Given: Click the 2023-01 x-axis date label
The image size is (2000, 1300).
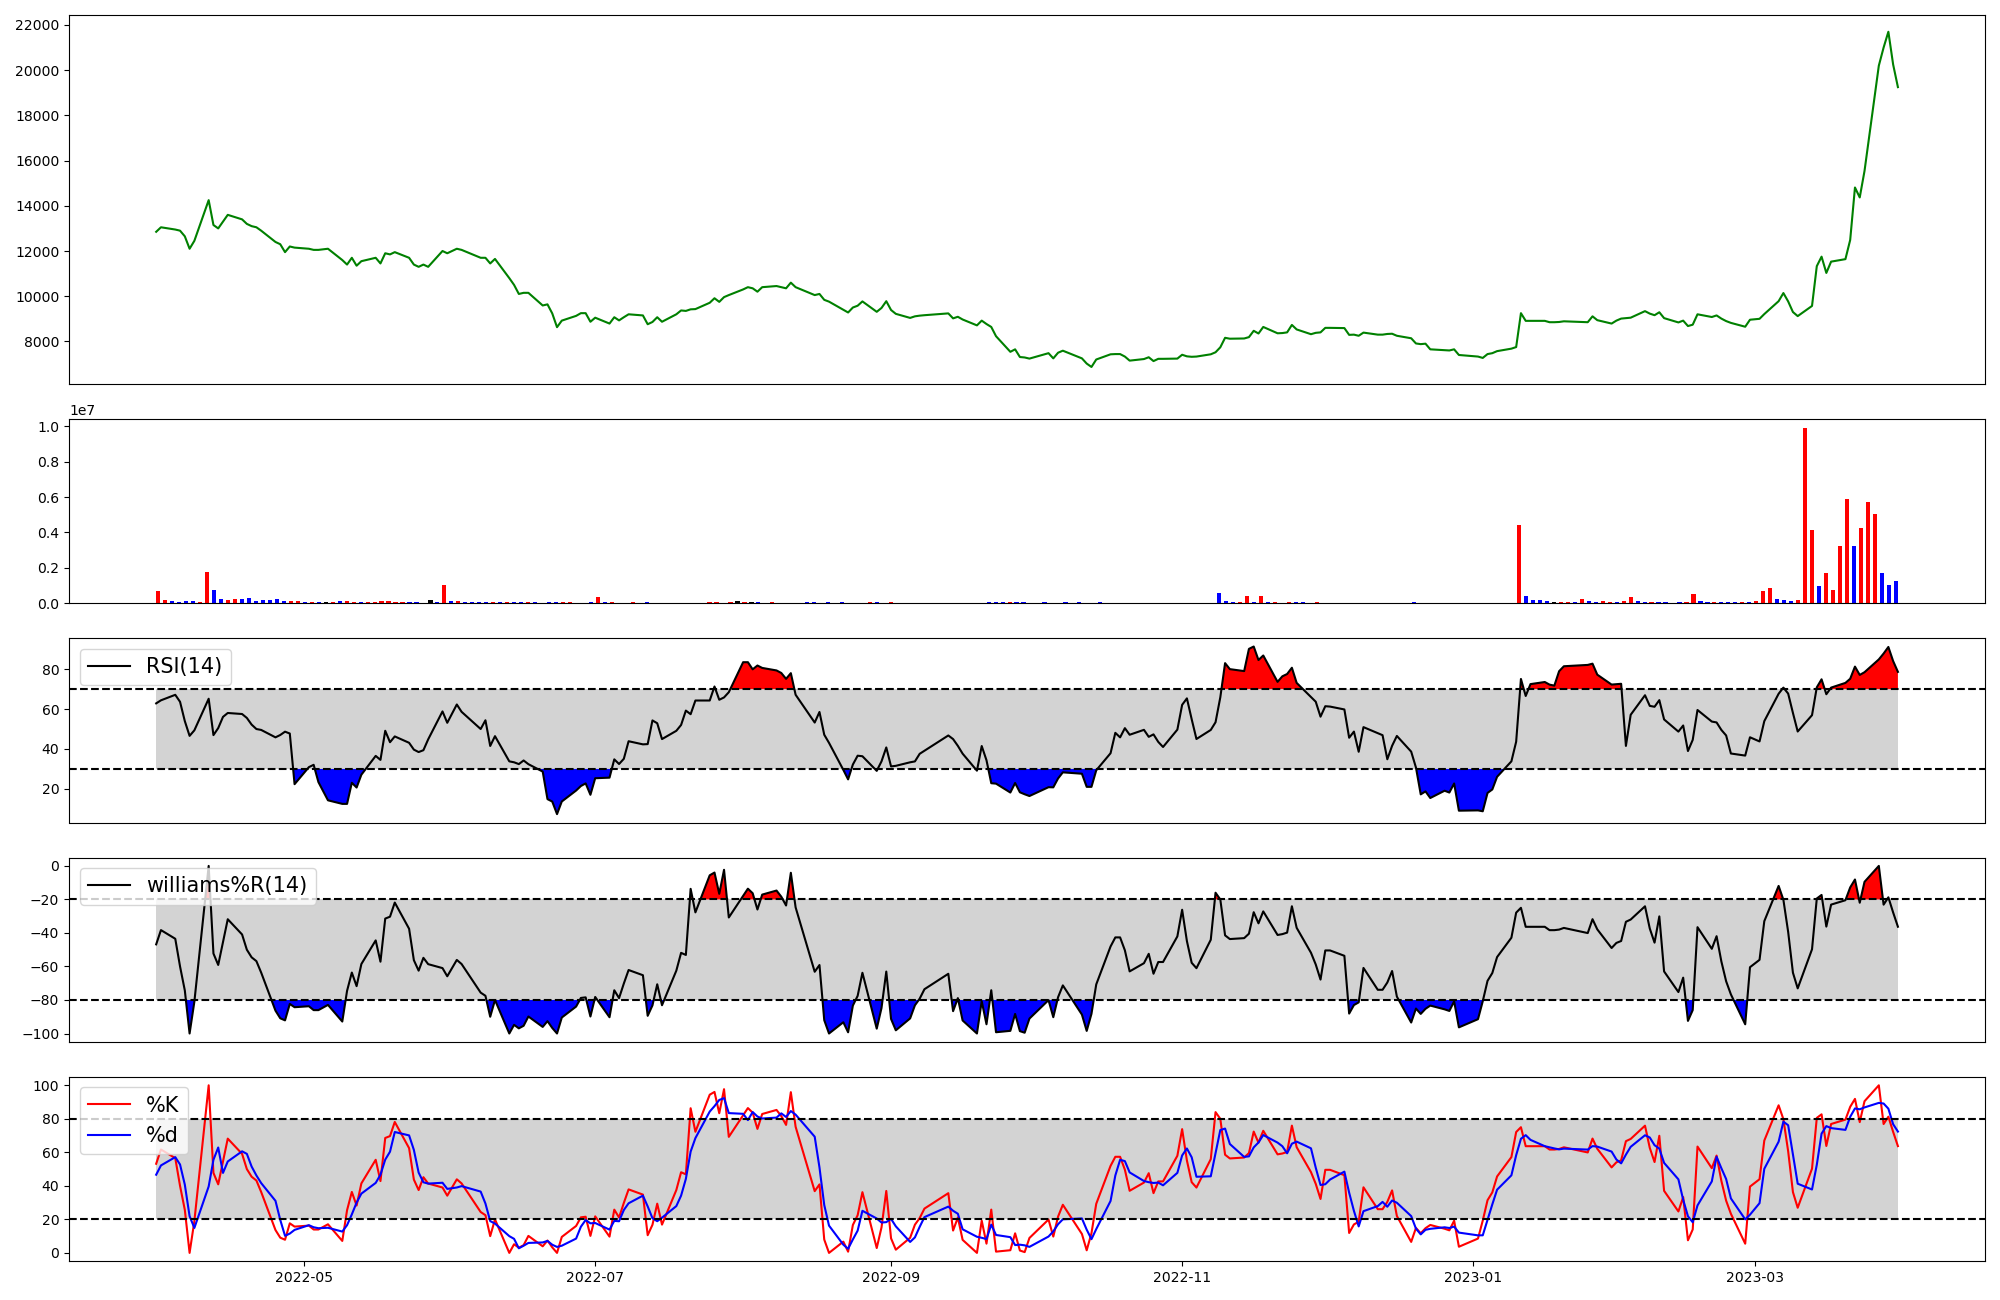Looking at the screenshot, I should coord(1473,1277).
